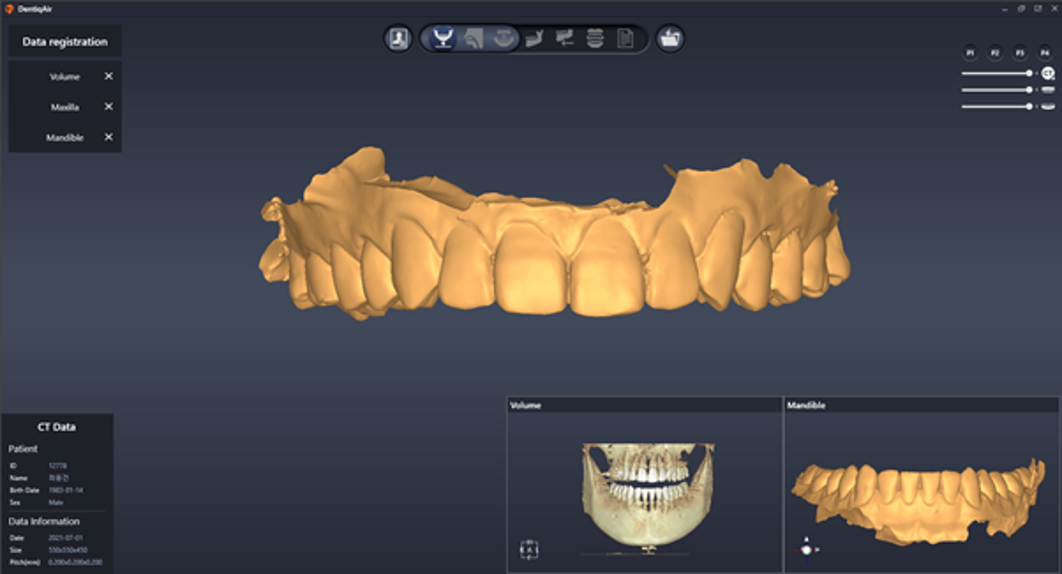The height and width of the screenshot is (574, 1062).
Task: Click the Volume CT skull preview thumbnail
Action: coord(645,497)
